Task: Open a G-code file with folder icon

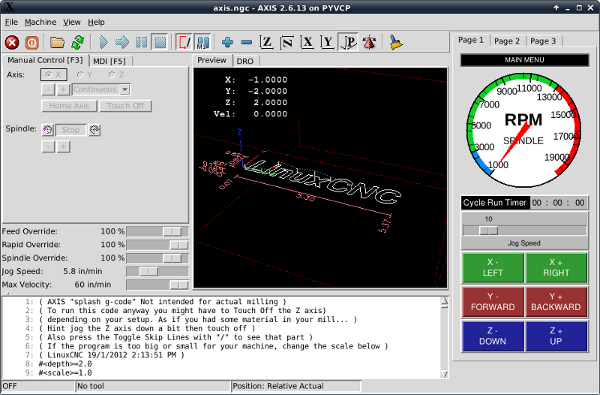Action: (57, 42)
